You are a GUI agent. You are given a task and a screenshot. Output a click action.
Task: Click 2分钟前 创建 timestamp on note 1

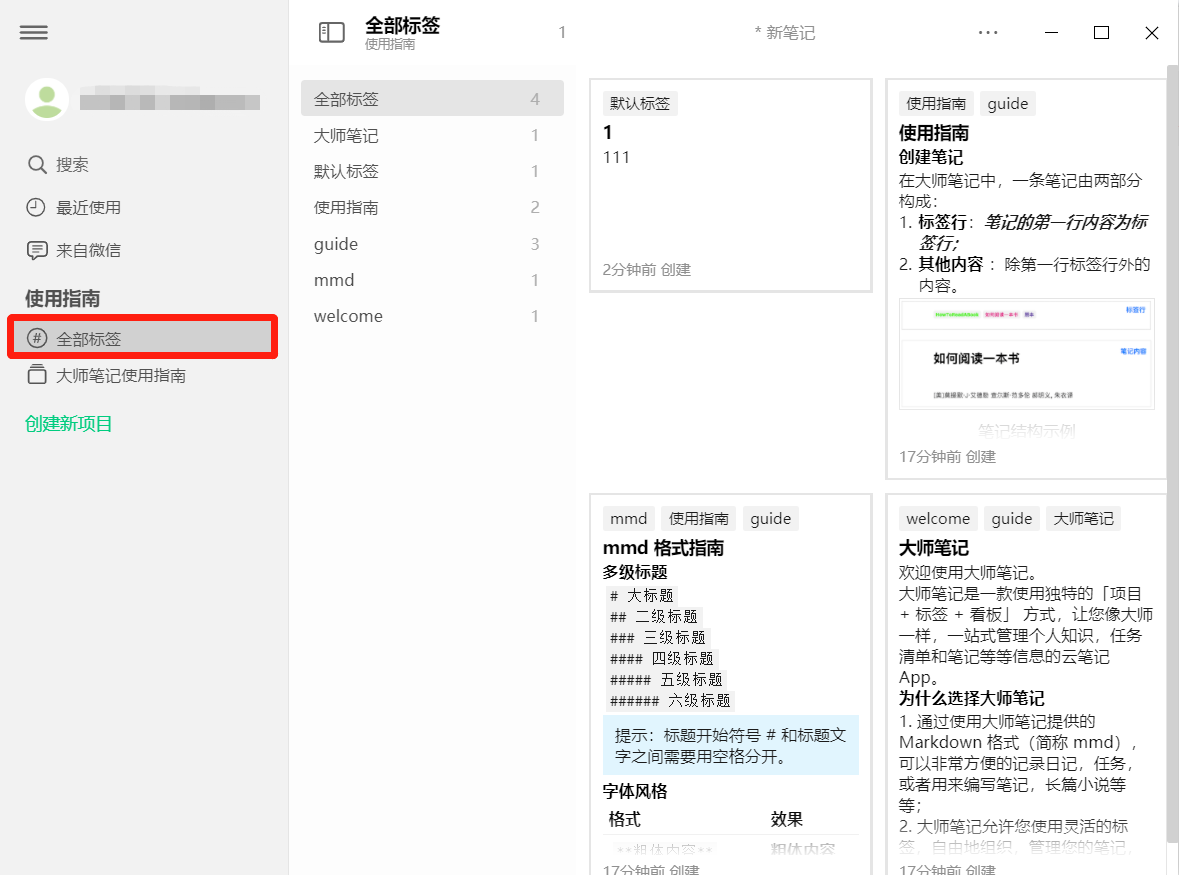tap(647, 270)
